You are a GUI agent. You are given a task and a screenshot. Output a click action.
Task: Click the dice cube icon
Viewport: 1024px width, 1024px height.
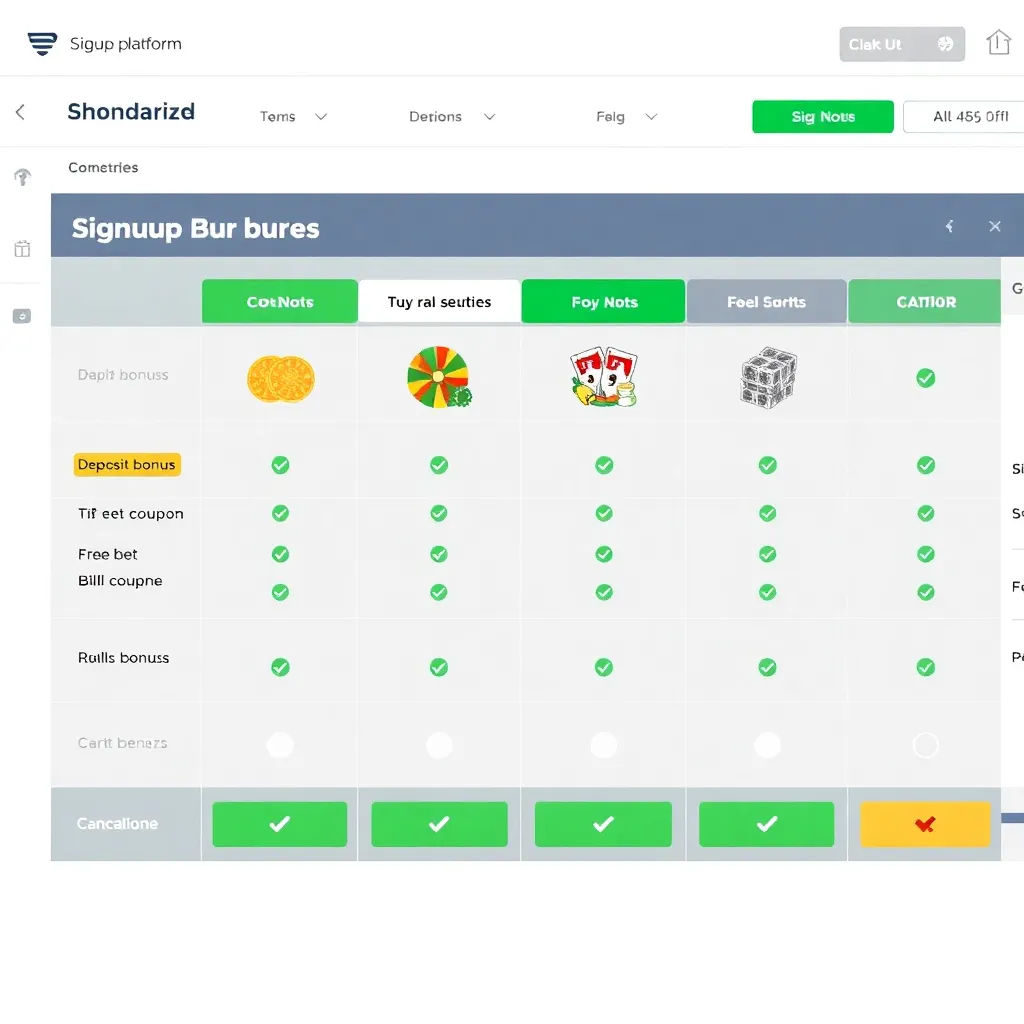(767, 378)
